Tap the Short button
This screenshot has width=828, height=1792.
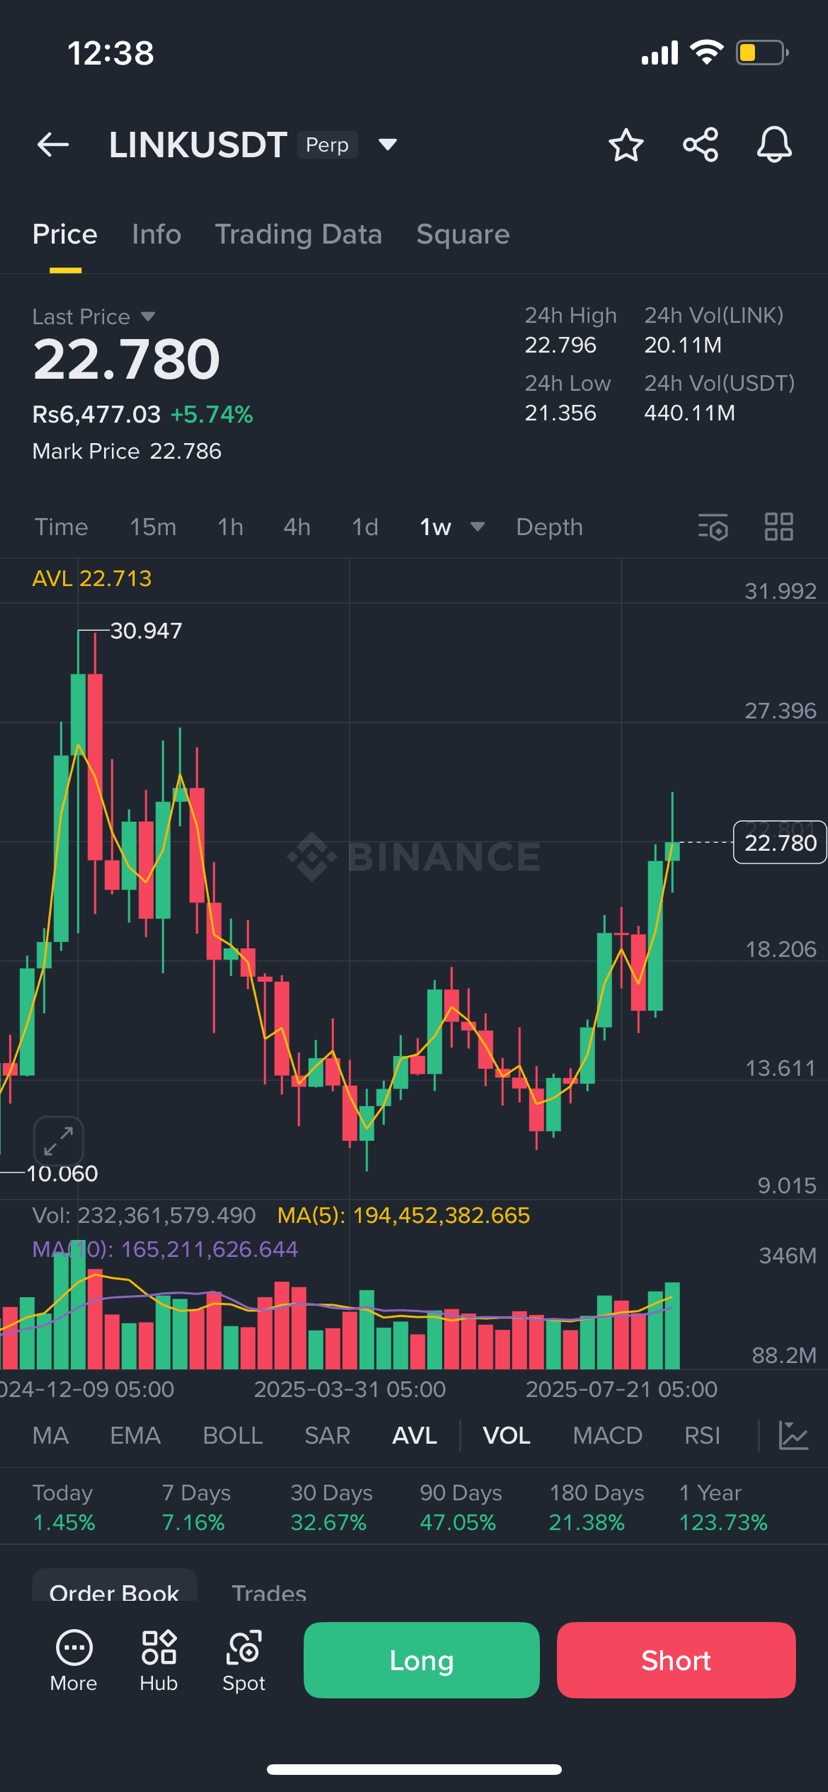point(676,1660)
